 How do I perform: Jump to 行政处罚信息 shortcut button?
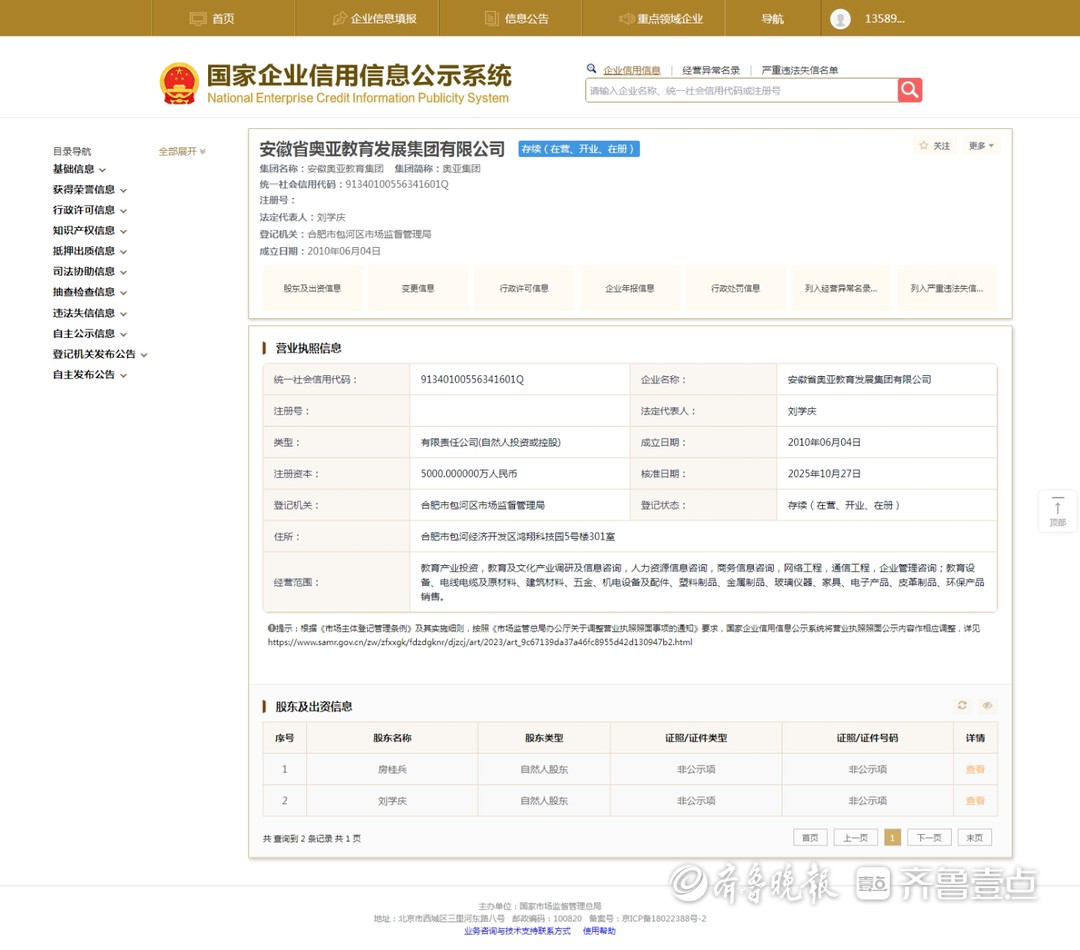click(736, 288)
